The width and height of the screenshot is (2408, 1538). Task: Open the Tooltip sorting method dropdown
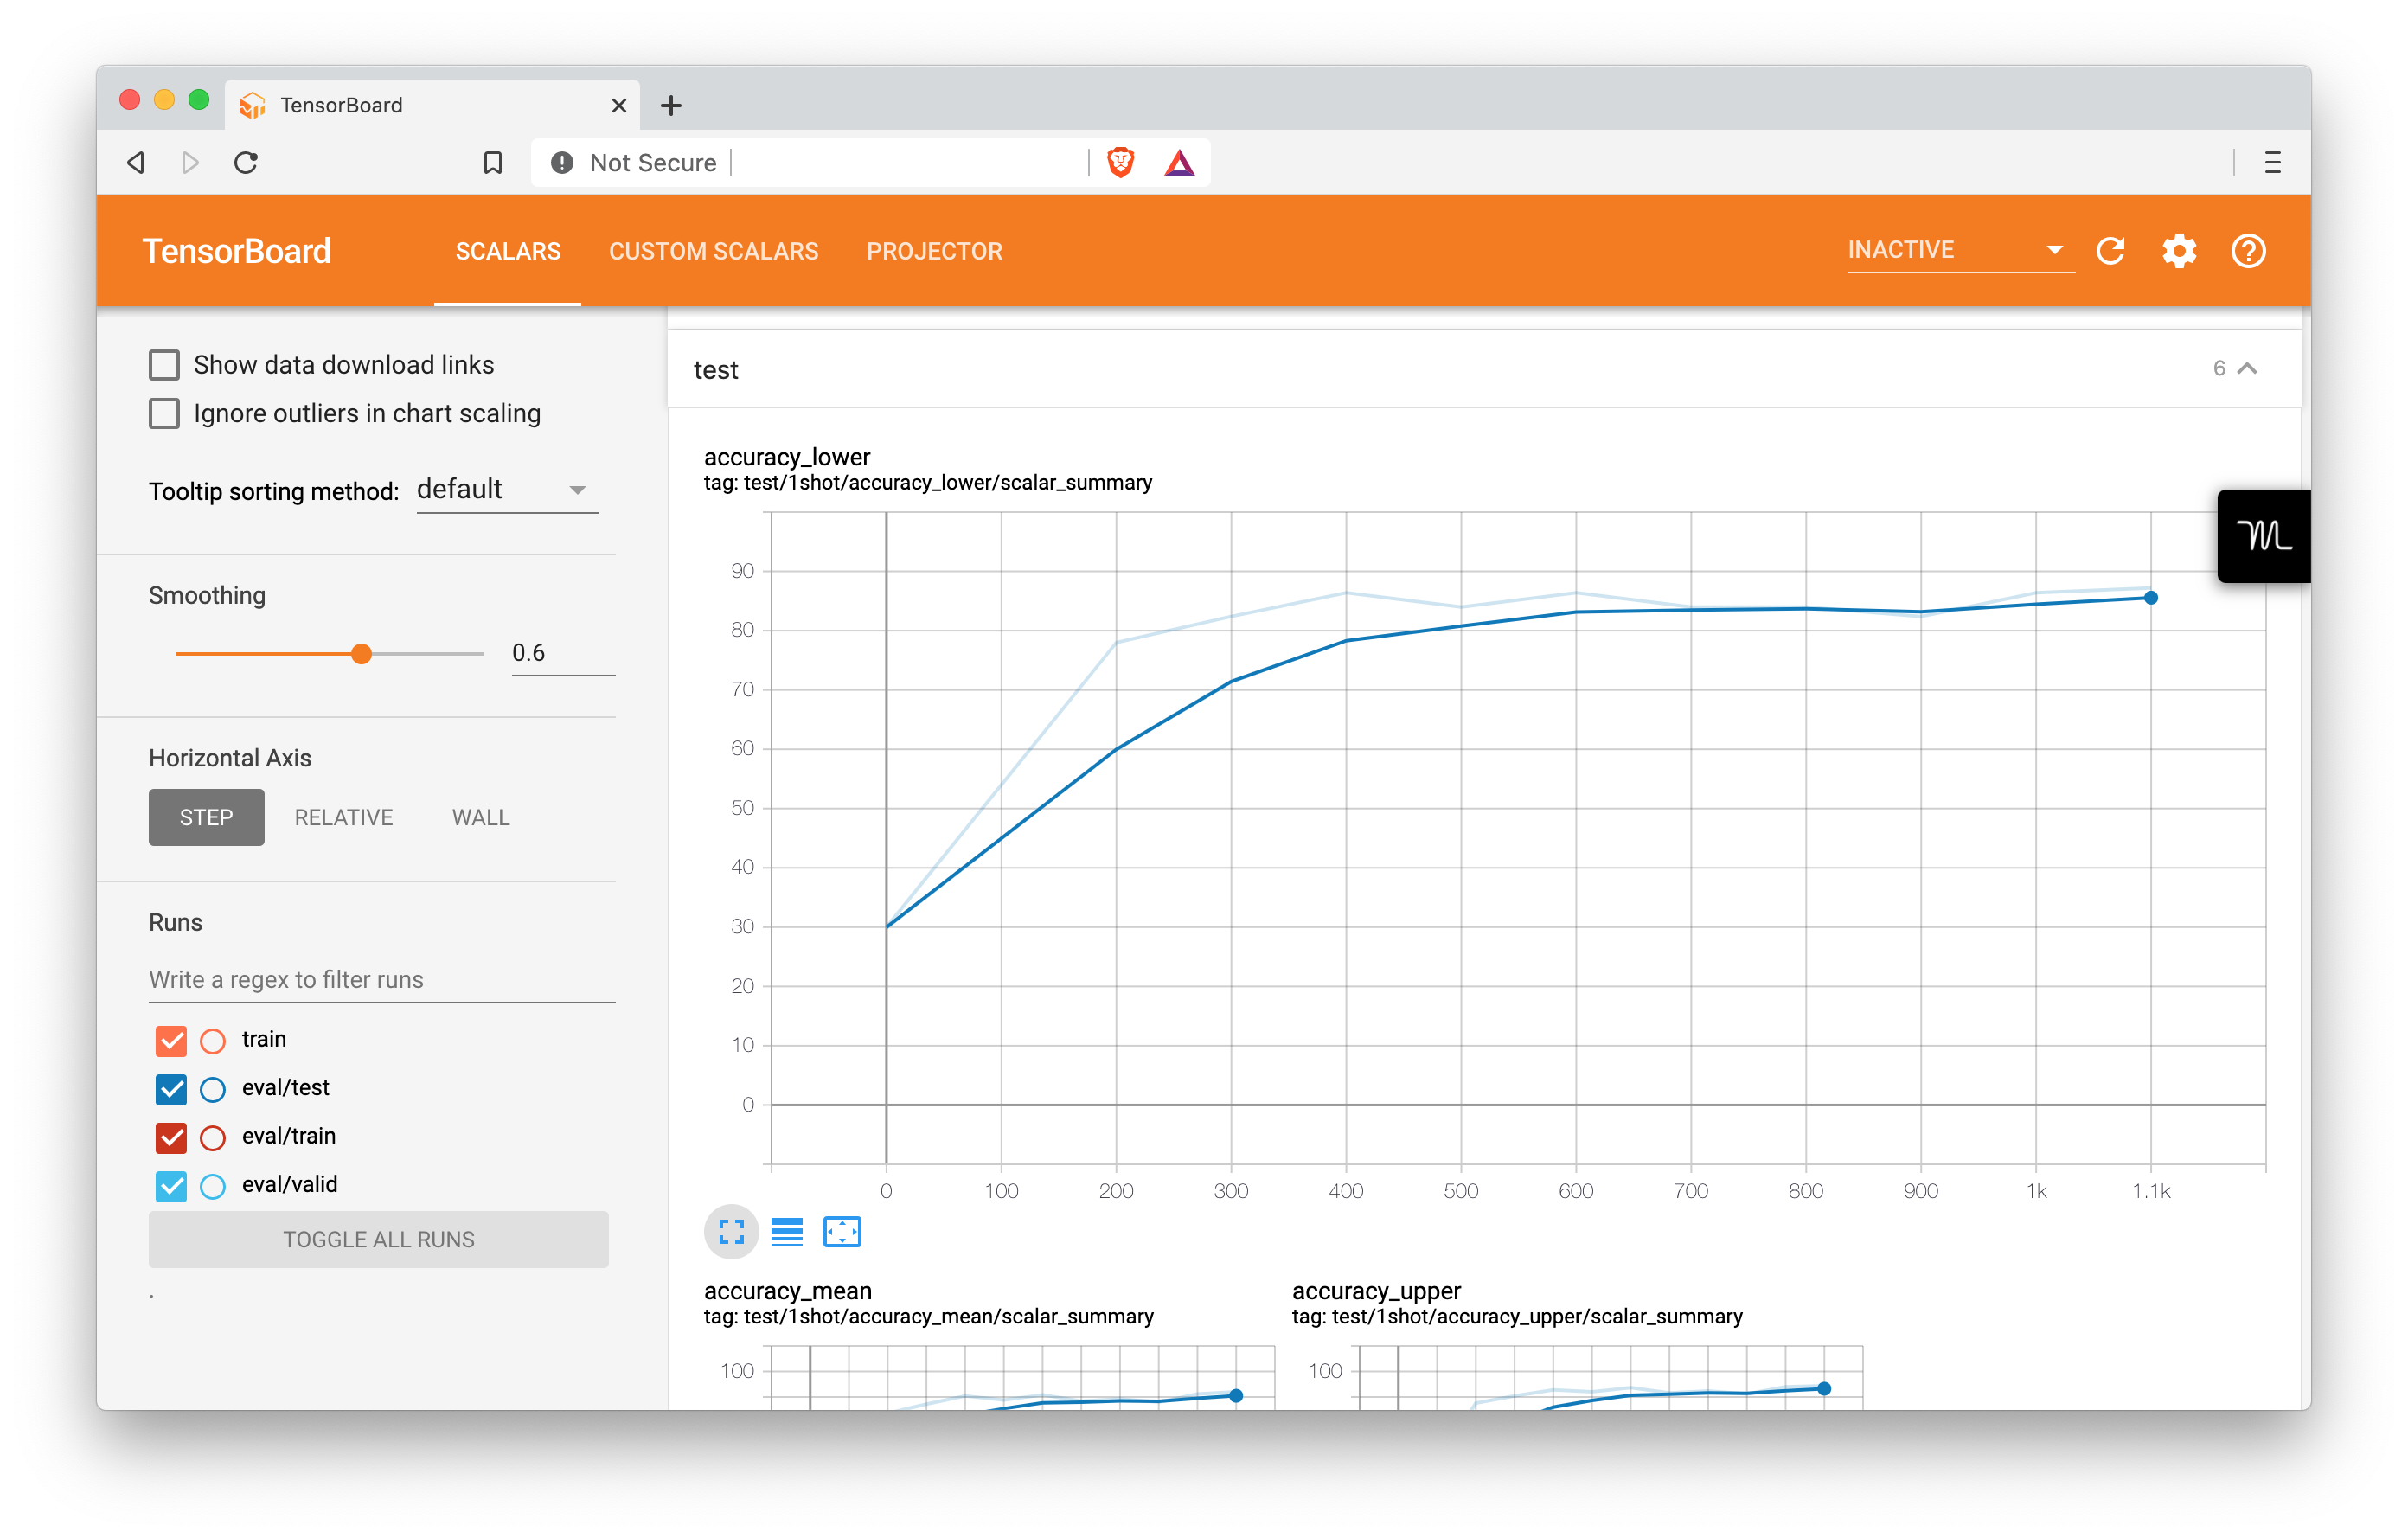[505, 489]
